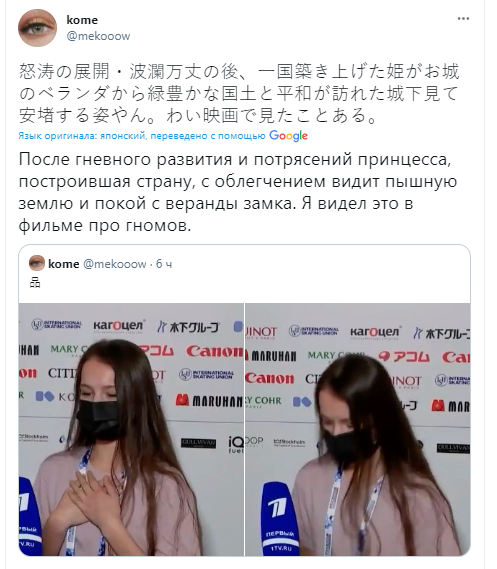Open quoted tweet handle @mekooow
The height and width of the screenshot is (569, 497).
click(x=115, y=264)
